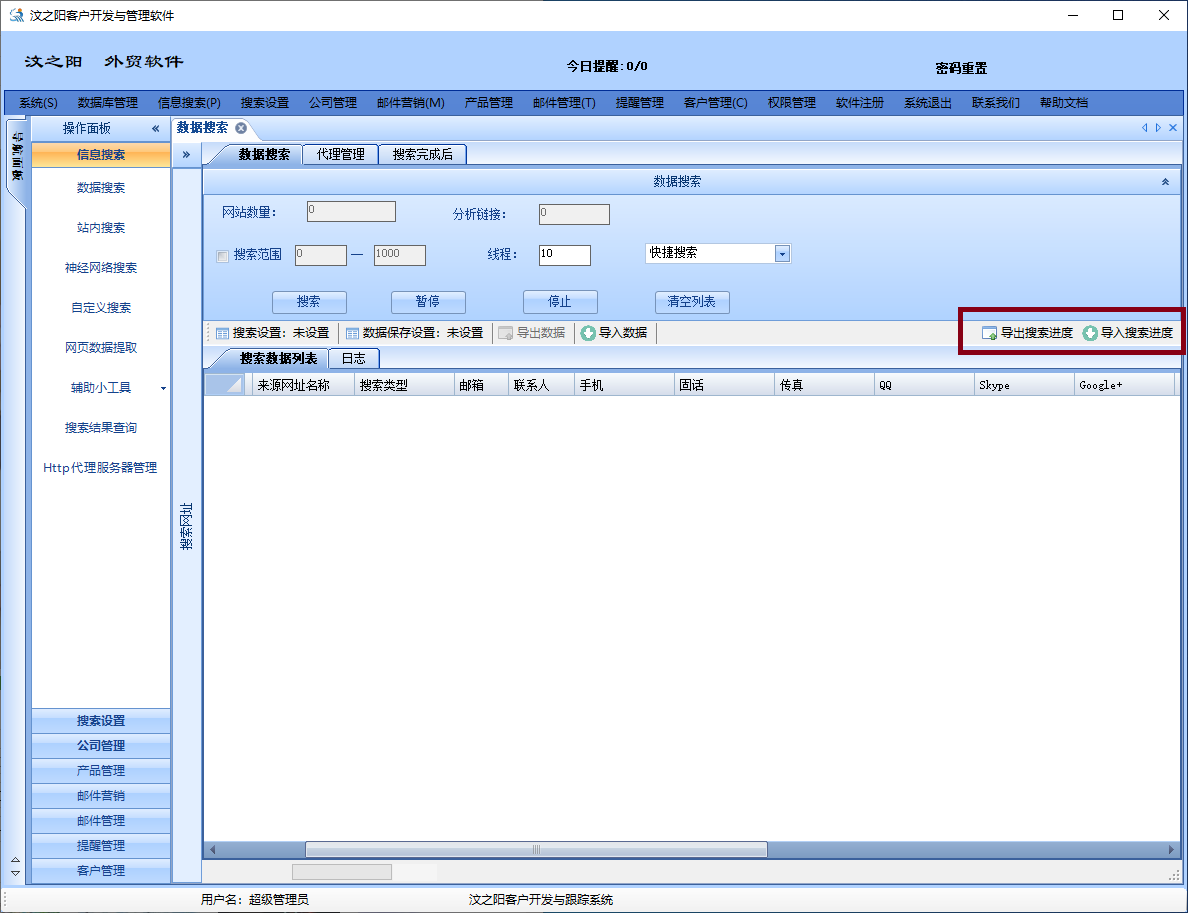Click the 线程 input field

tap(564, 255)
